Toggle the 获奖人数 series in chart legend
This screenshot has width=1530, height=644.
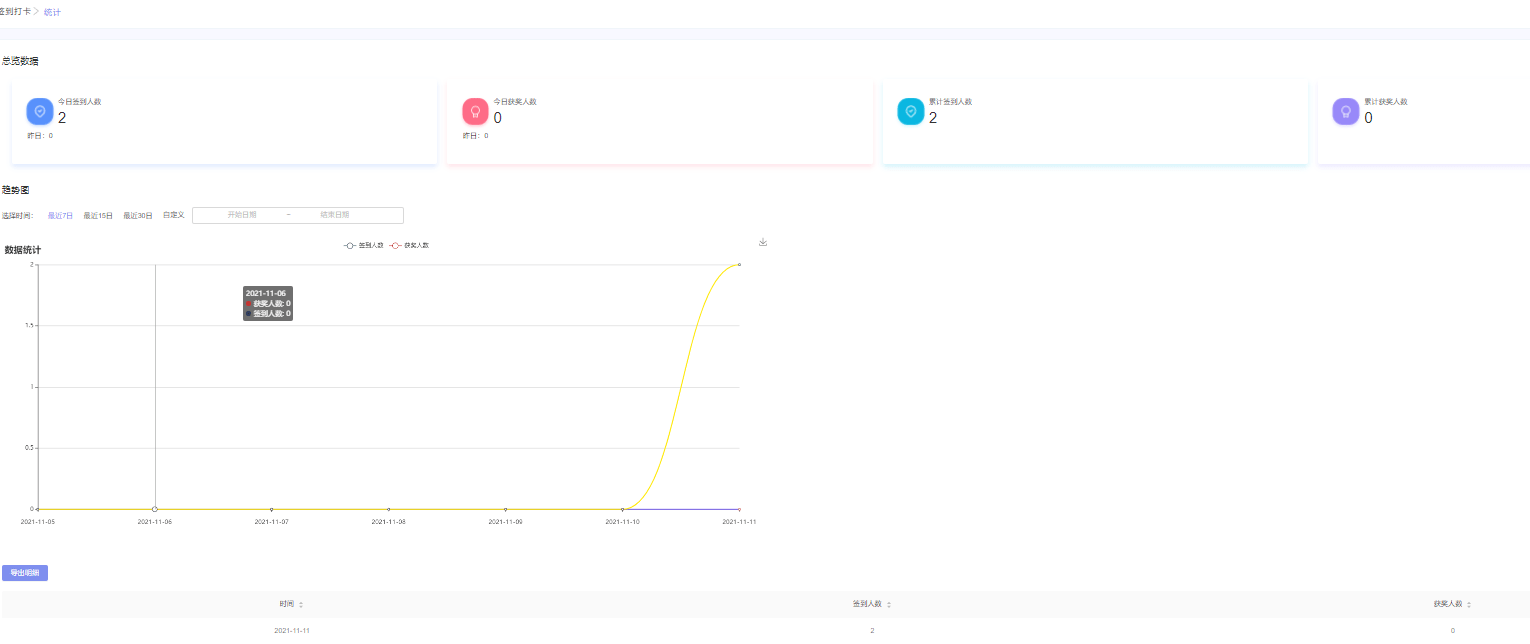[410, 245]
